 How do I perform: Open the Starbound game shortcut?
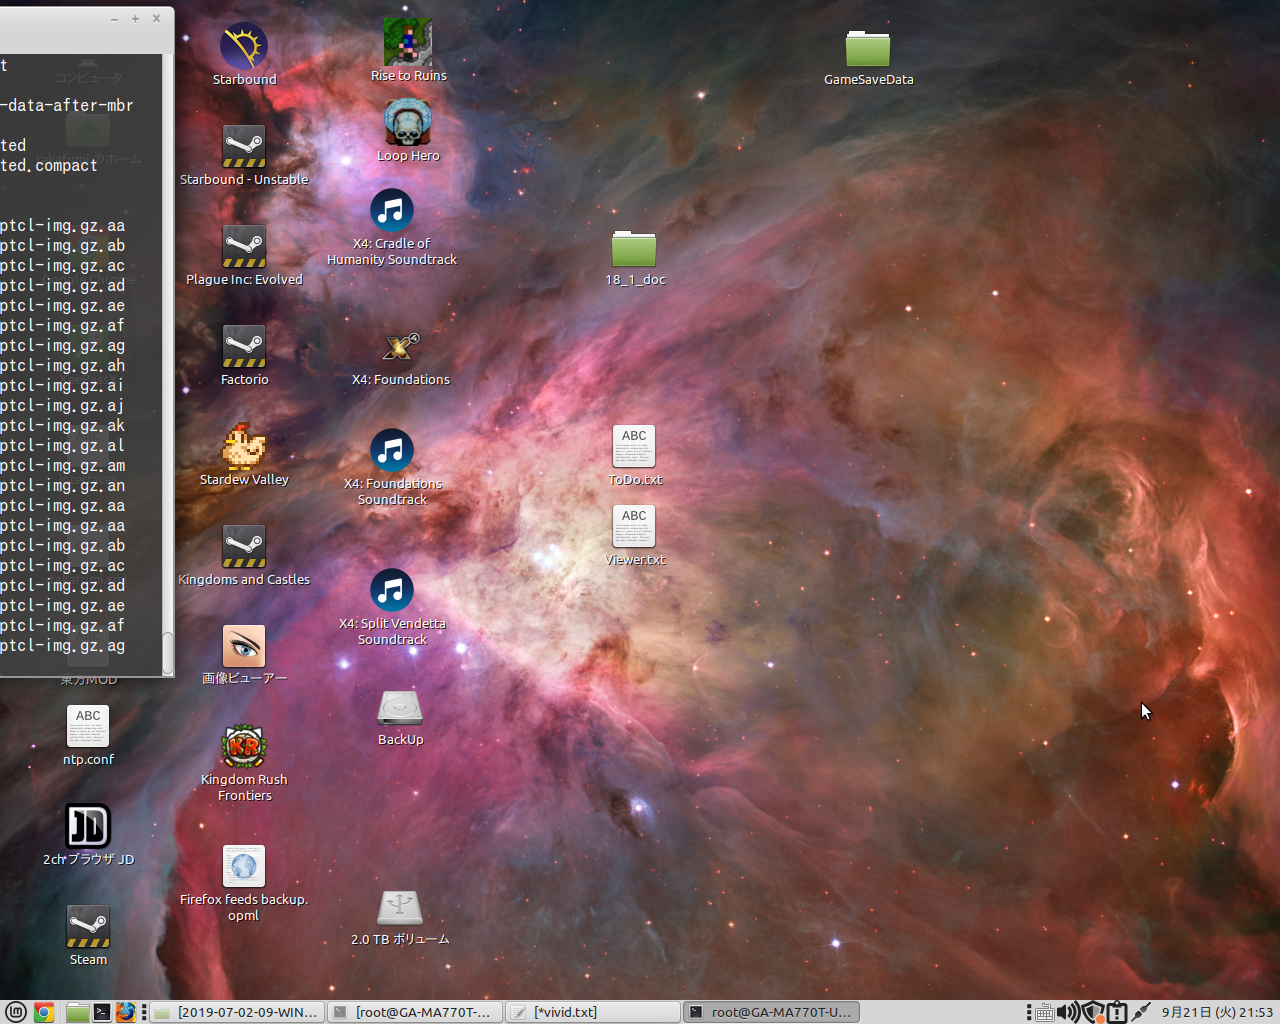(243, 47)
